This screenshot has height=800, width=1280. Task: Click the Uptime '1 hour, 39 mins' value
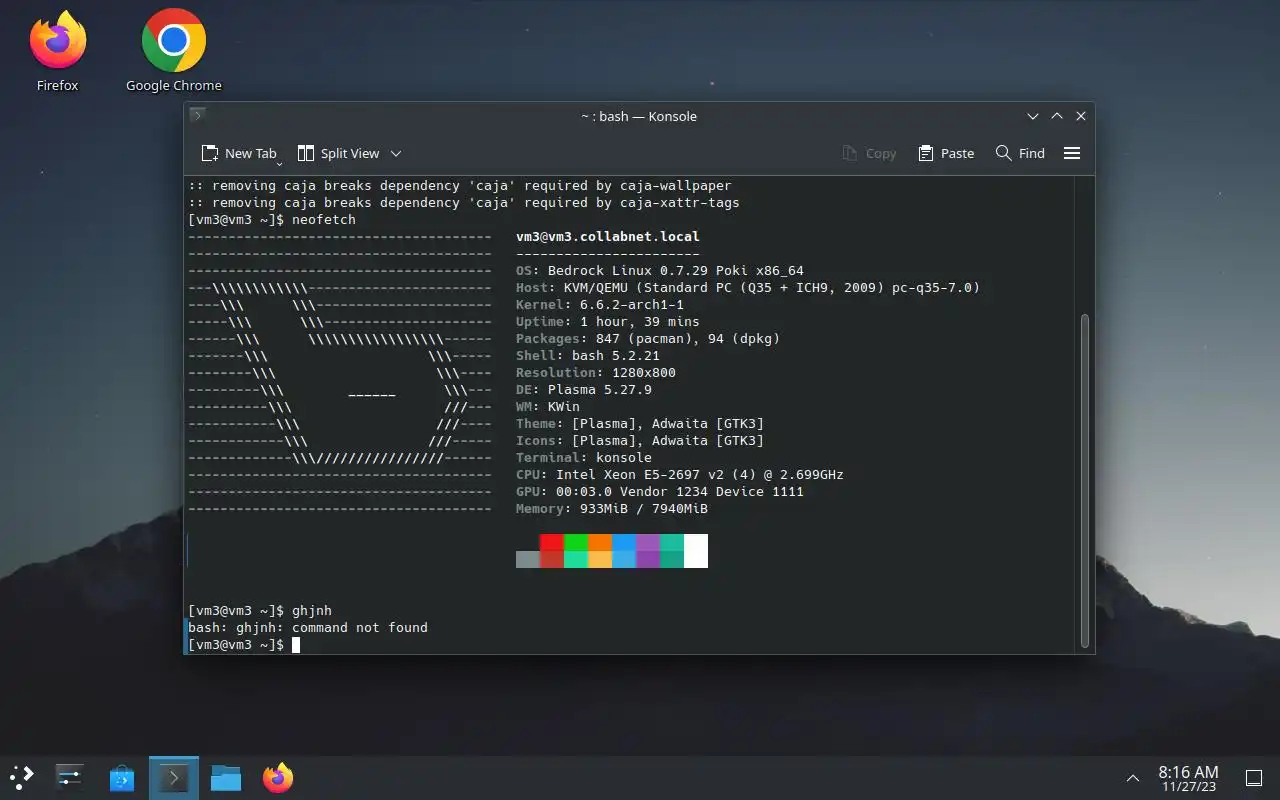click(x=640, y=322)
